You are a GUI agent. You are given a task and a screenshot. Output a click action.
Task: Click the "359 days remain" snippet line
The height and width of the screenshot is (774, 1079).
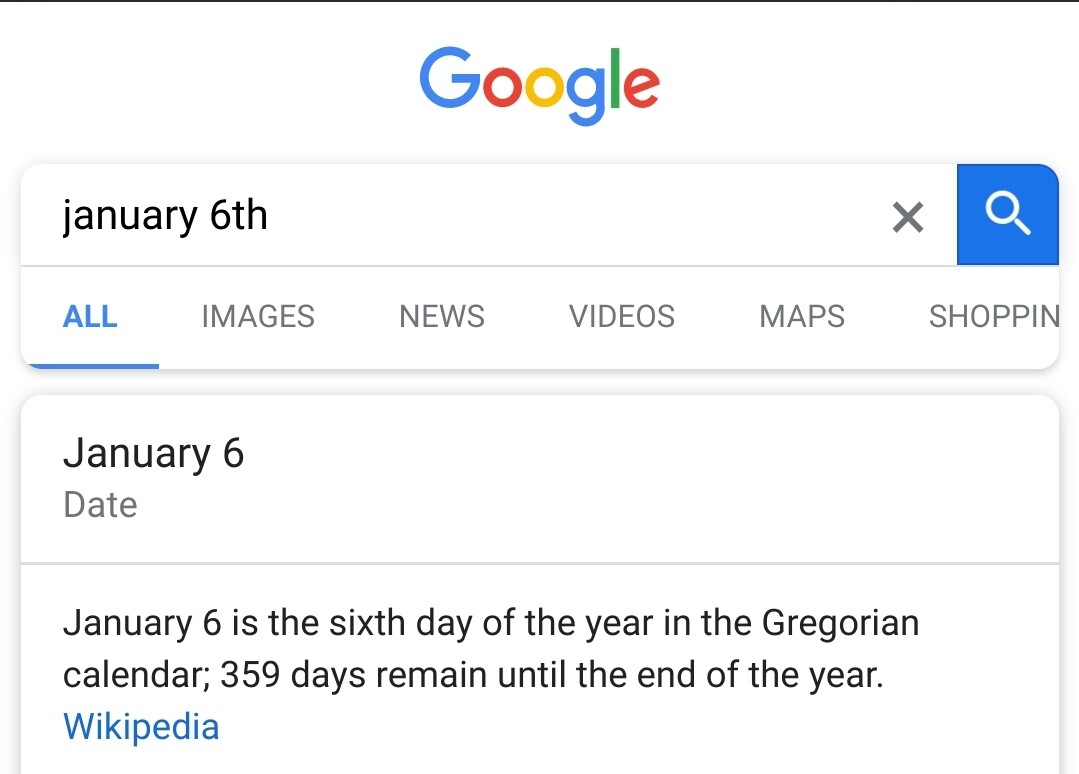pos(473,675)
